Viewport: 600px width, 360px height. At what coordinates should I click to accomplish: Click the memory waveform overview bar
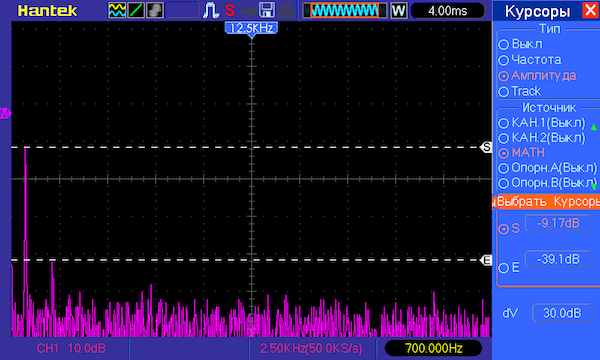345,10
